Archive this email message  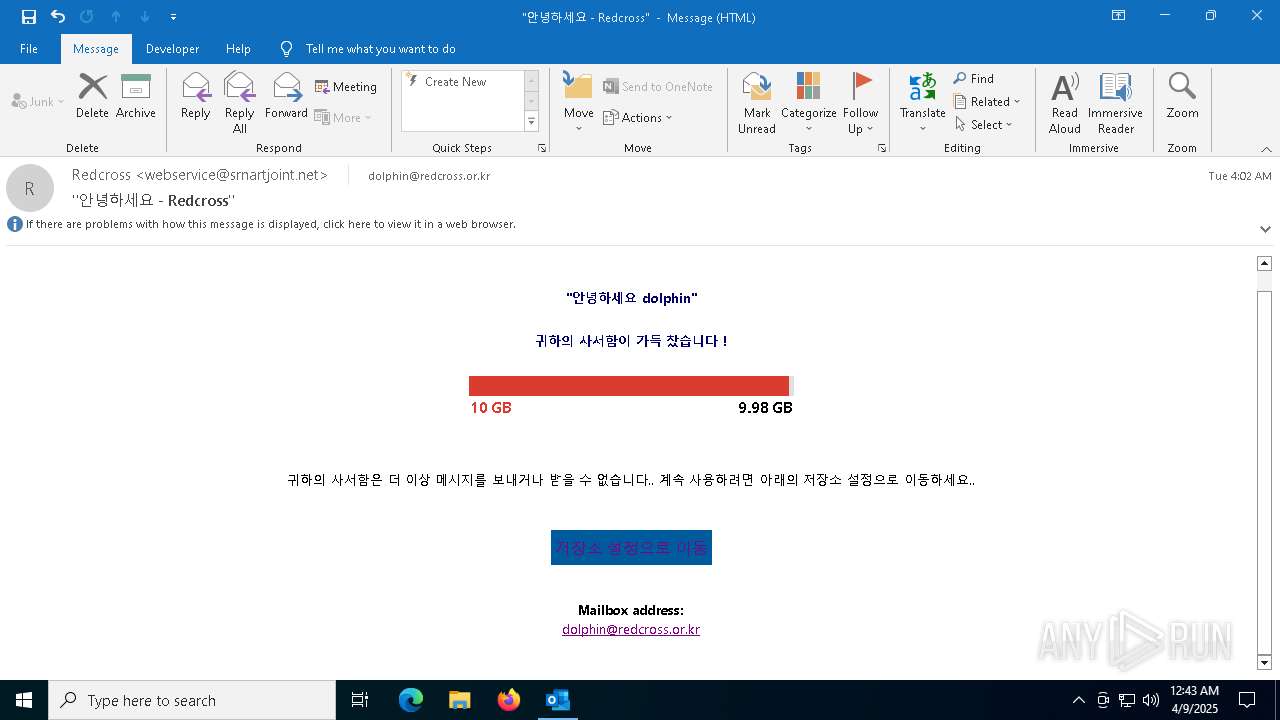point(136,96)
